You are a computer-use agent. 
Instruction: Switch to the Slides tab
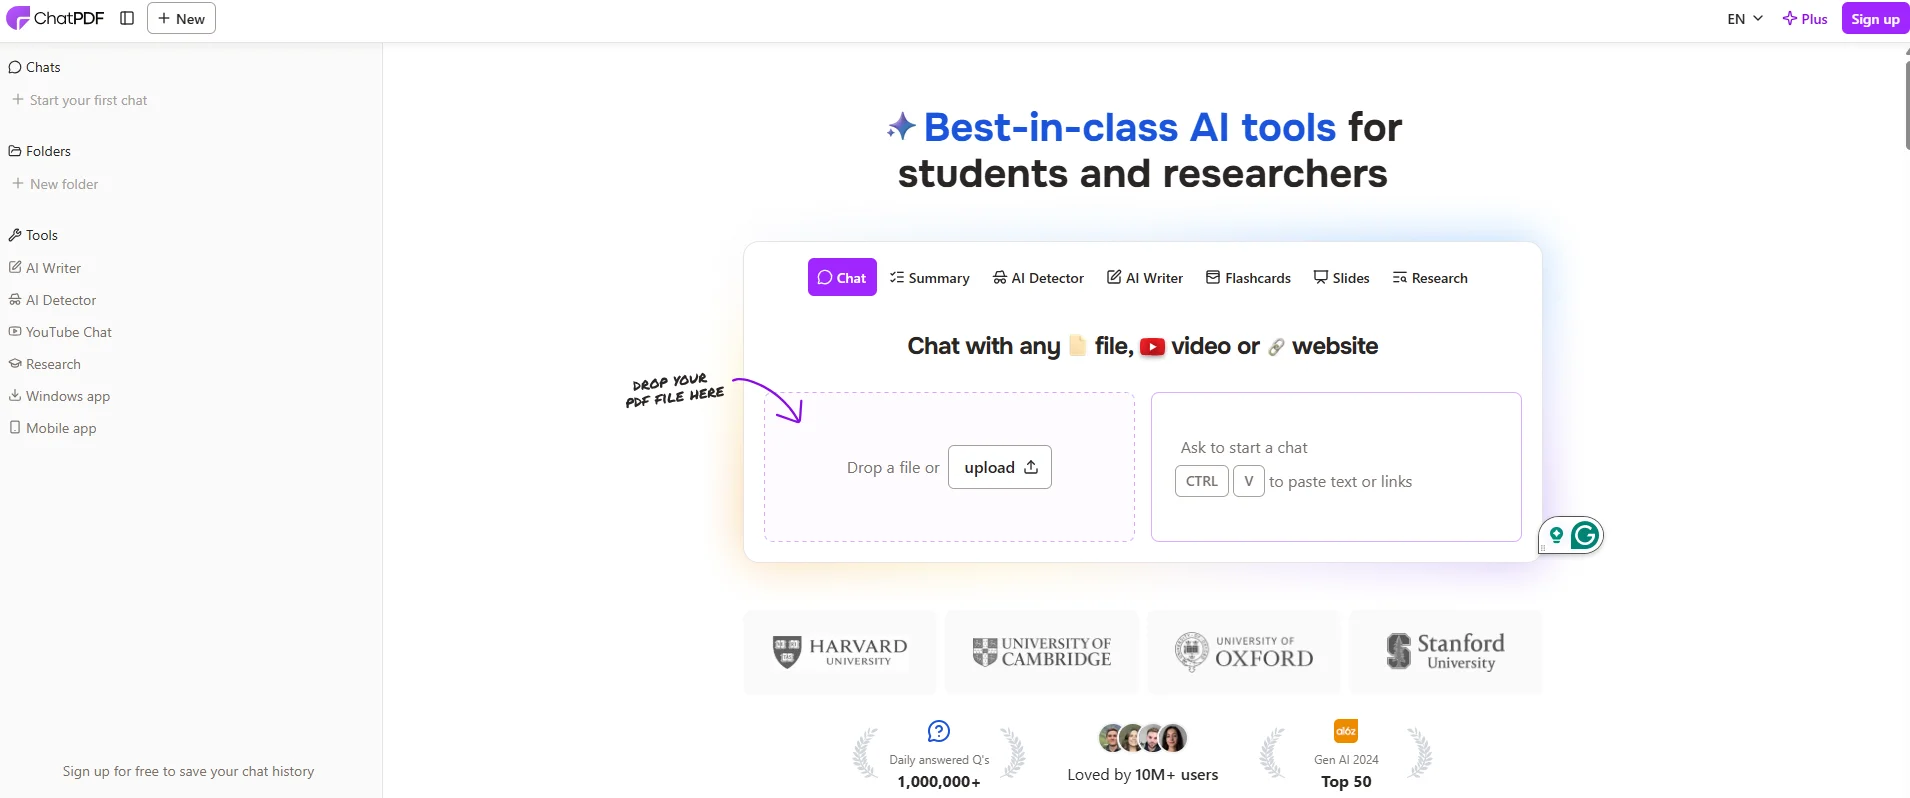click(x=1341, y=278)
